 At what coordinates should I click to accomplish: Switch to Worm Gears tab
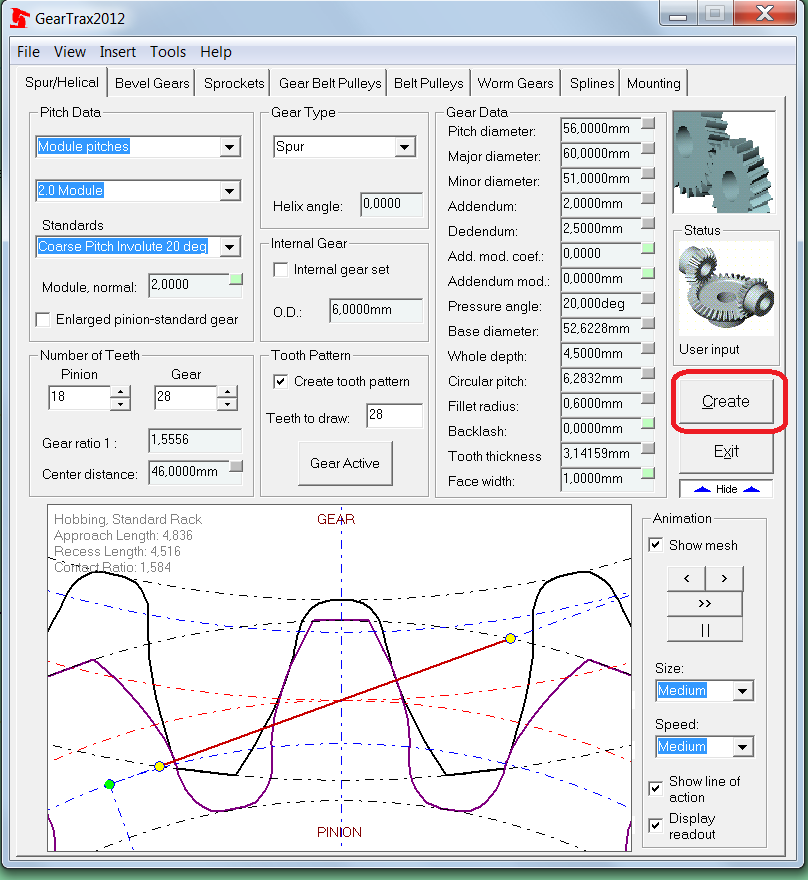(515, 84)
